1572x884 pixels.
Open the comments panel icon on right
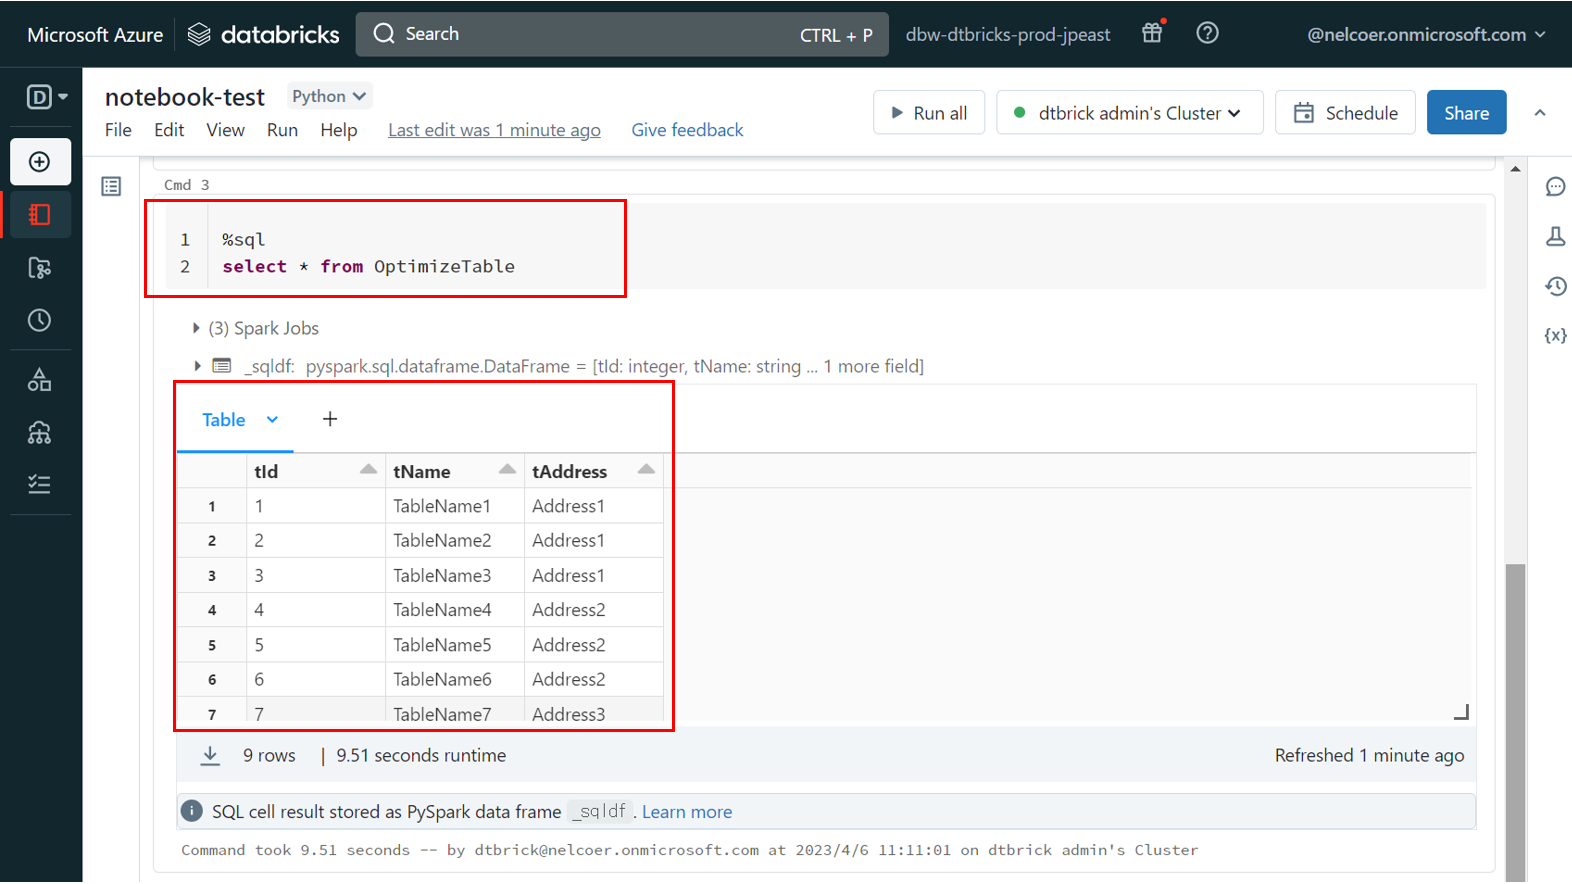(x=1555, y=187)
